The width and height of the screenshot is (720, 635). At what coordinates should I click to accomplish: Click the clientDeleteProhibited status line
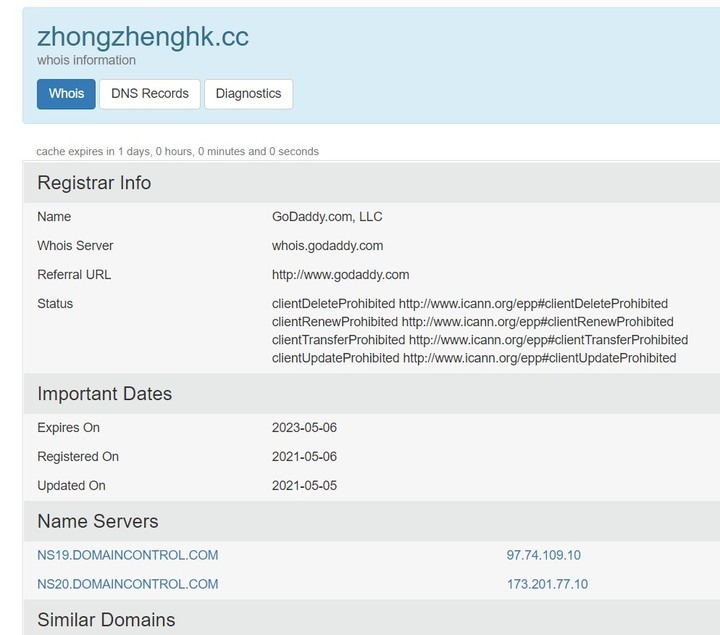pyautogui.click(x=470, y=303)
